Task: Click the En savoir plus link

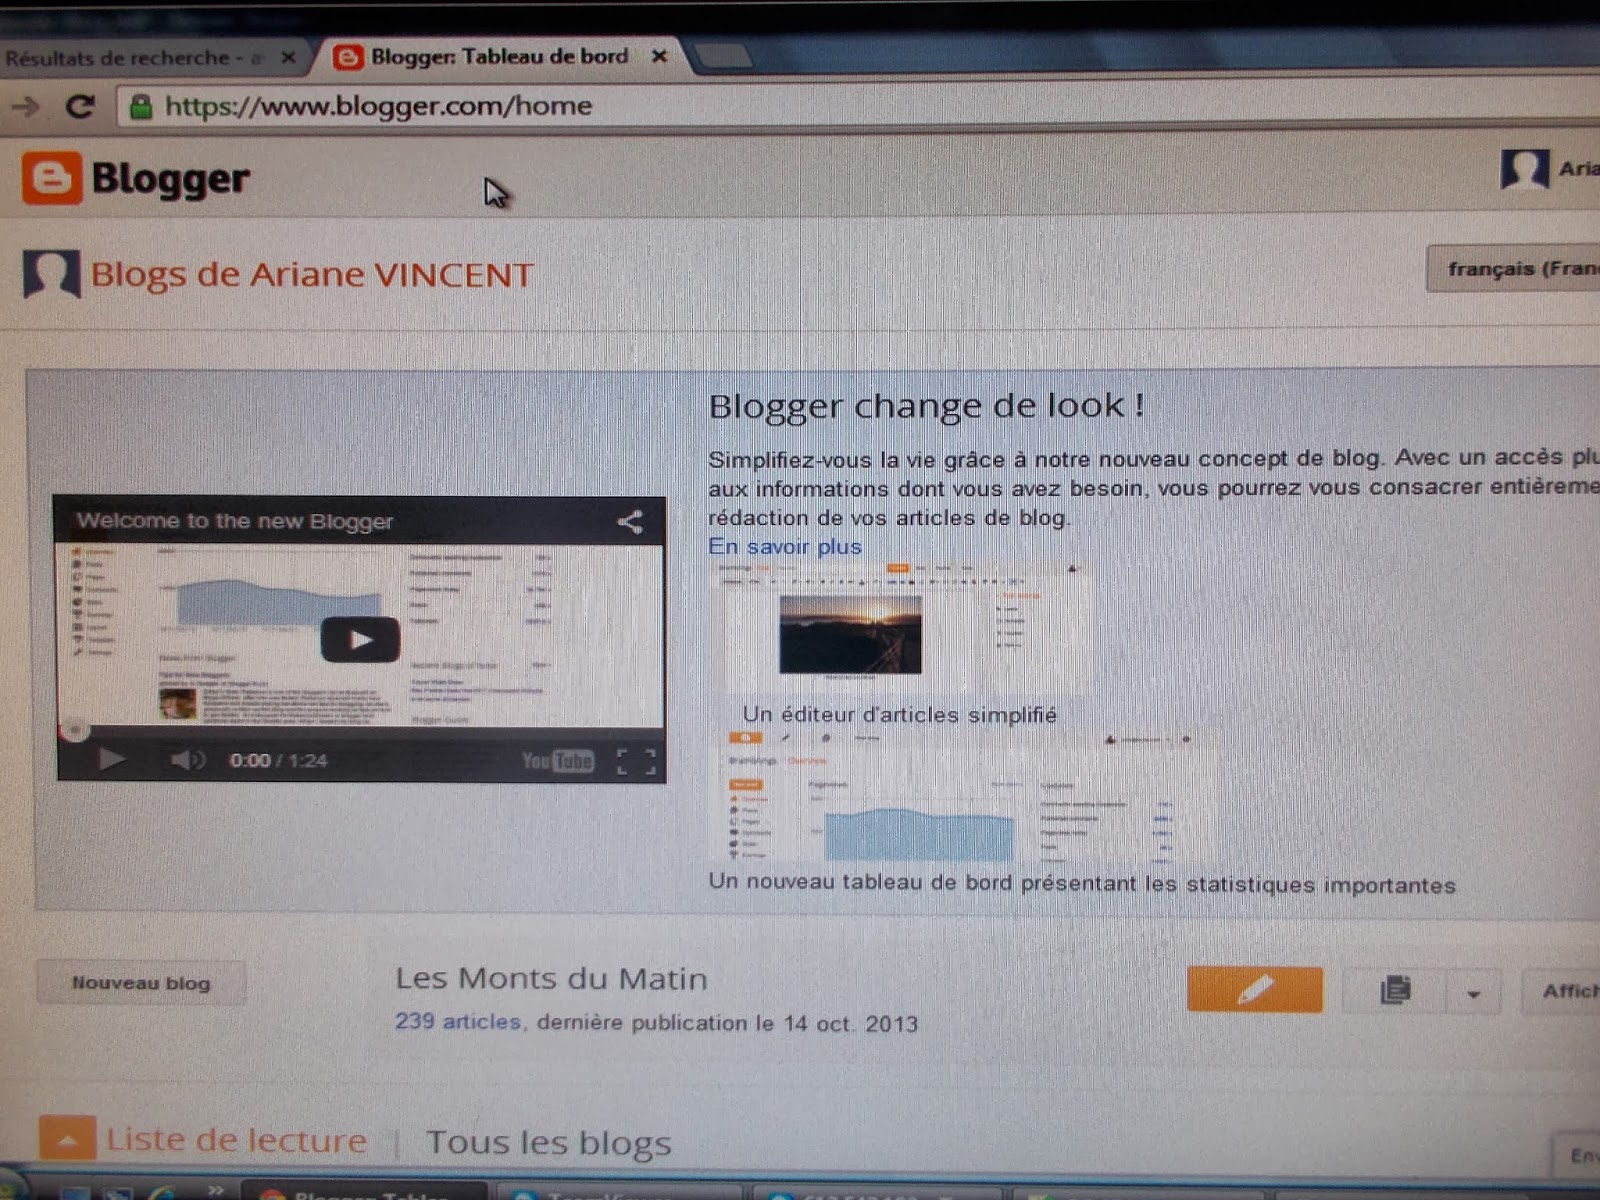Action: coord(784,547)
